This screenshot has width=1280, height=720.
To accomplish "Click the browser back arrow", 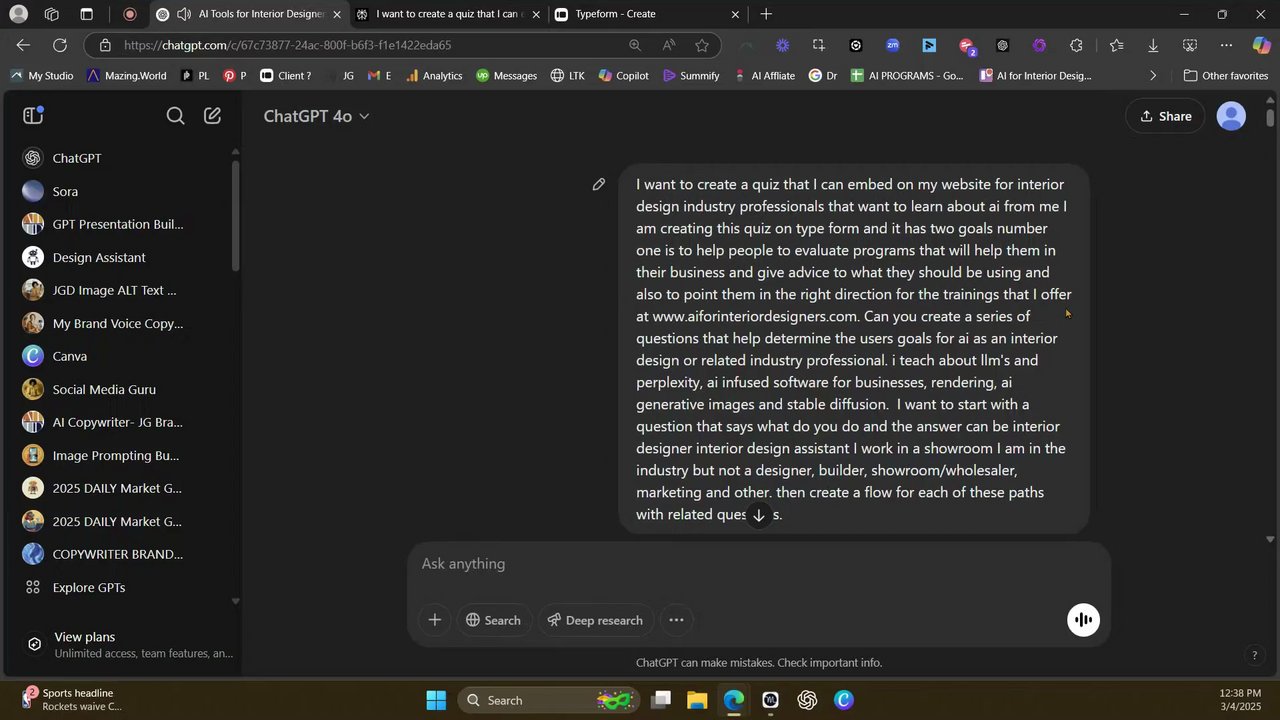I will point(23,45).
